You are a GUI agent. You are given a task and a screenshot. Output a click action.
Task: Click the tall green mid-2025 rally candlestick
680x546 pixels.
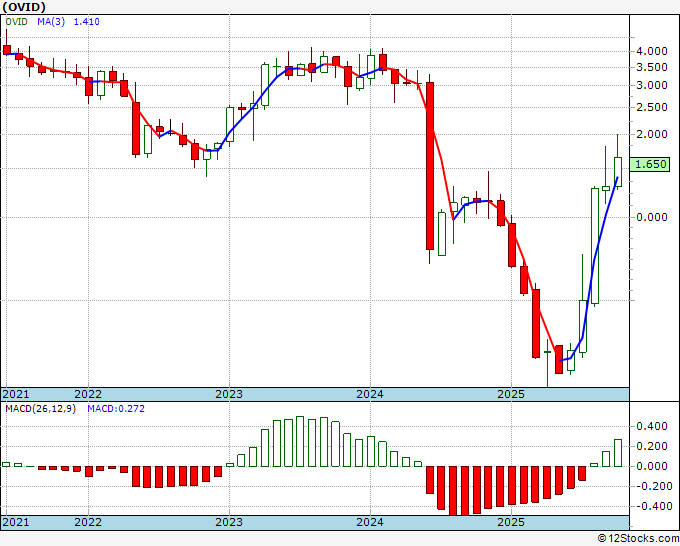click(x=595, y=246)
